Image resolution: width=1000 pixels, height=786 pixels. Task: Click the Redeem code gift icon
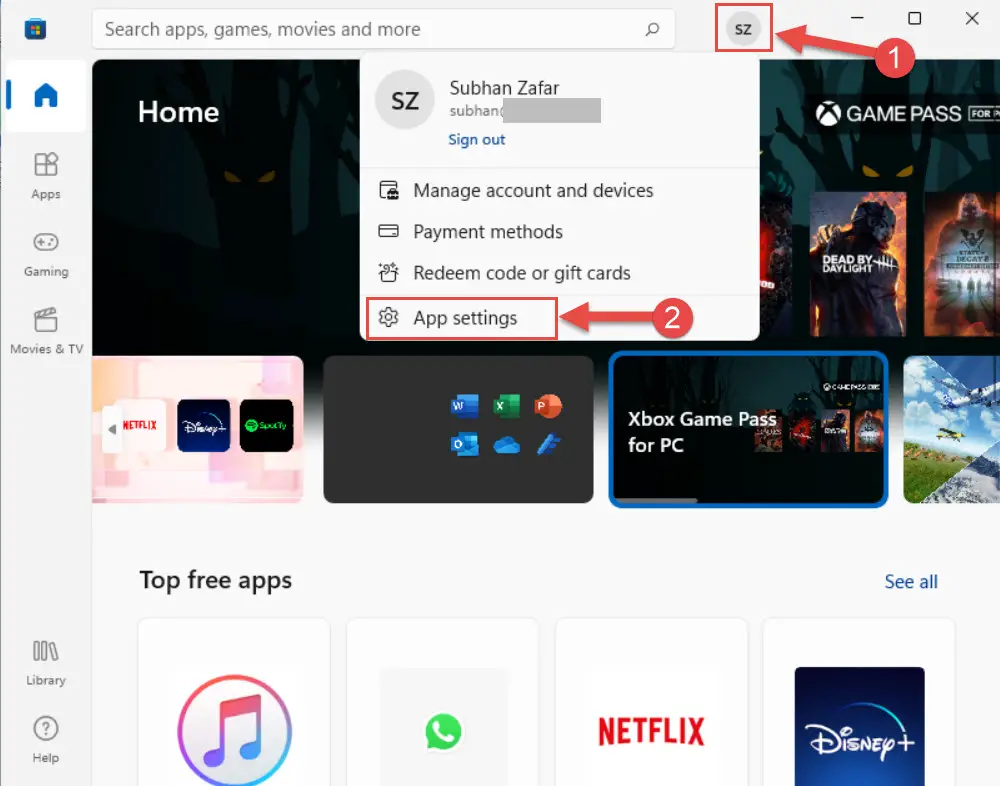click(388, 272)
